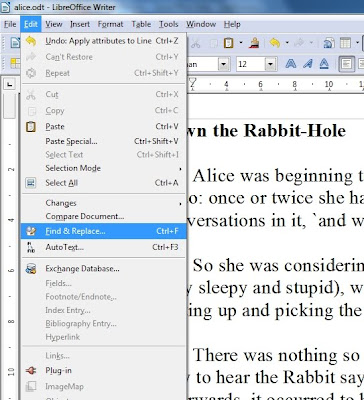Choose Select All from Edit menu
364x400 pixels.
click(x=103, y=183)
